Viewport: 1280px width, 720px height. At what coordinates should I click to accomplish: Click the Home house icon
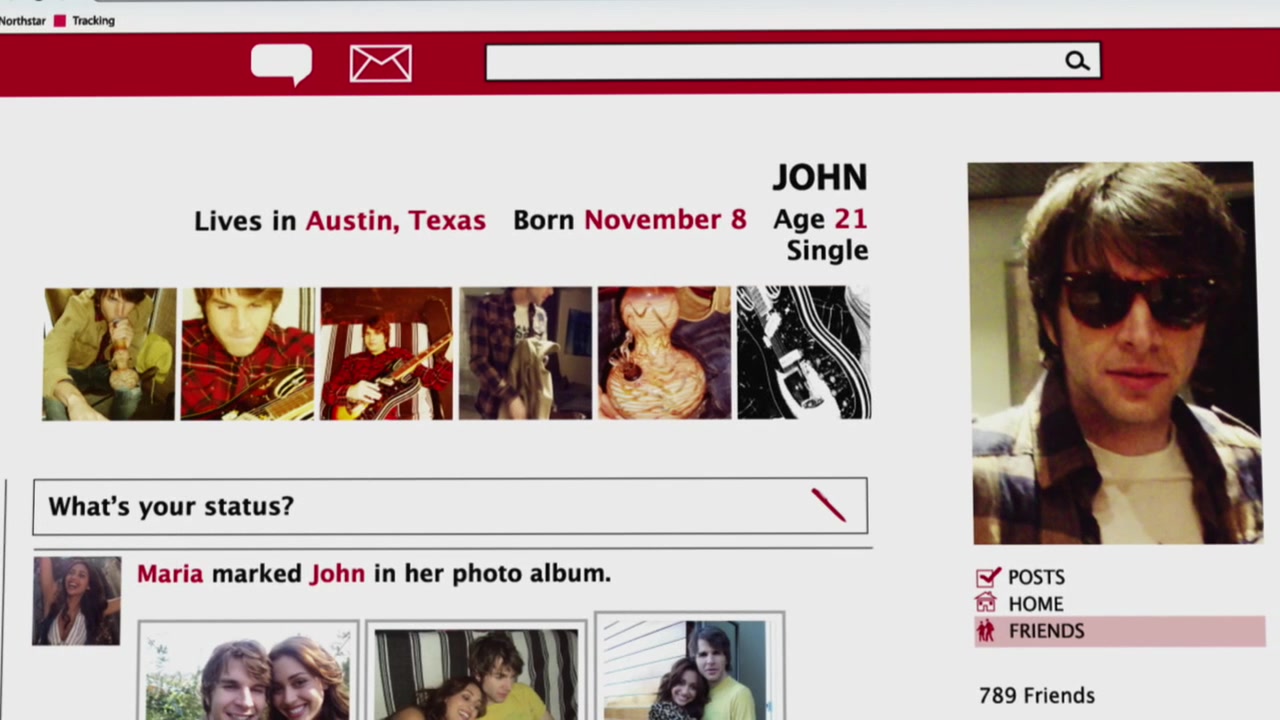(986, 603)
